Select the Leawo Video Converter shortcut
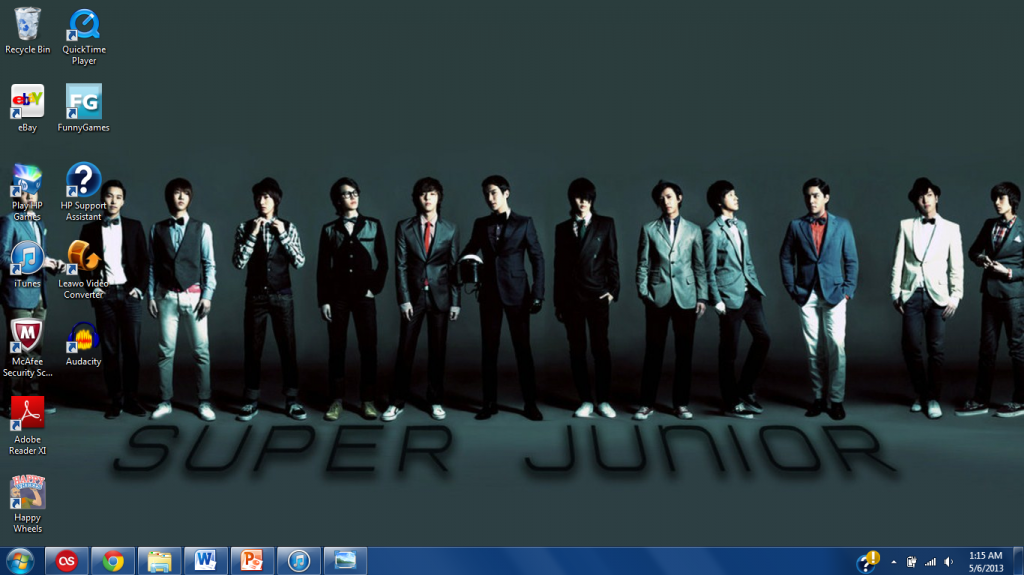Image resolution: width=1024 pixels, height=575 pixels. [x=84, y=270]
